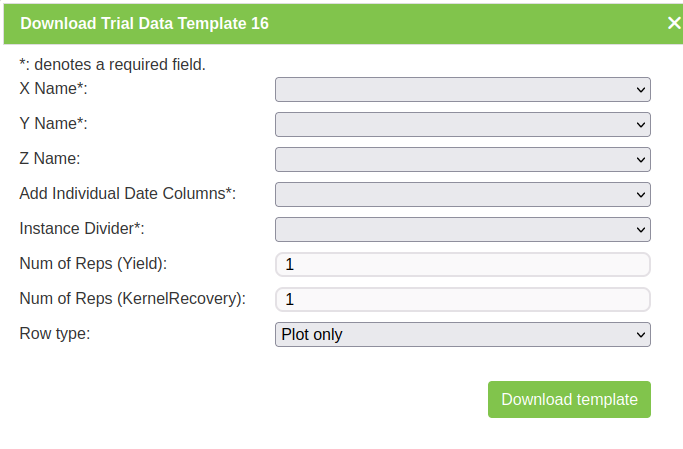Click the 'Instance Divider*:' label text

pyautogui.click(x=82, y=228)
